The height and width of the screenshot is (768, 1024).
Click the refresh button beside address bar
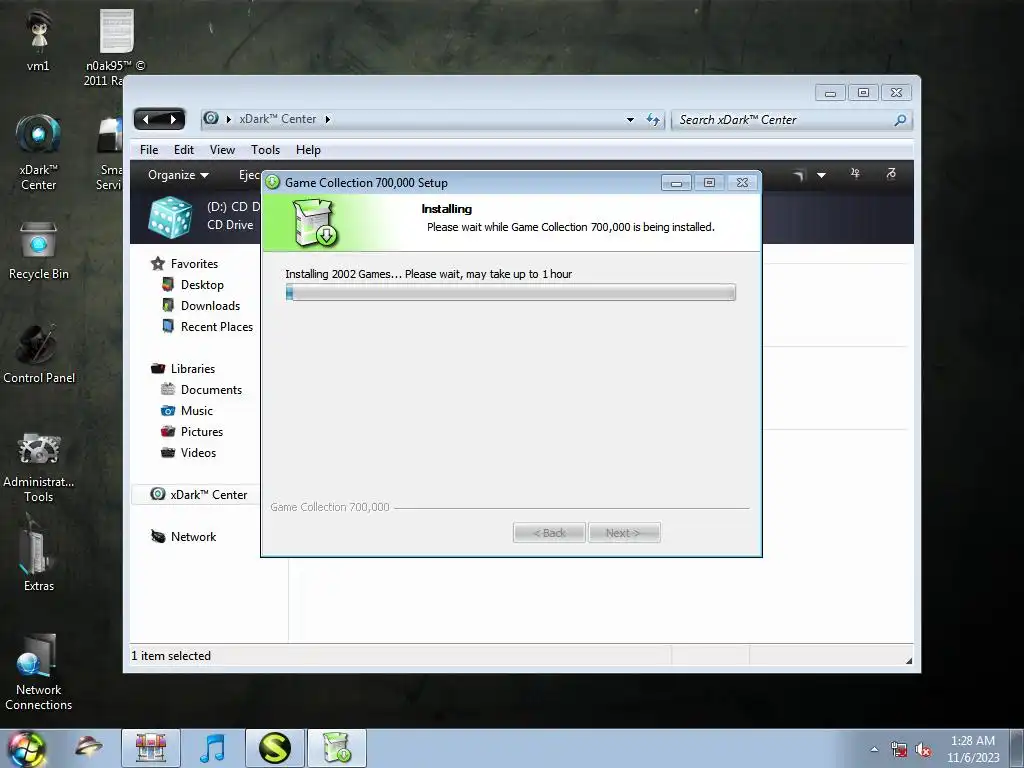(653, 120)
